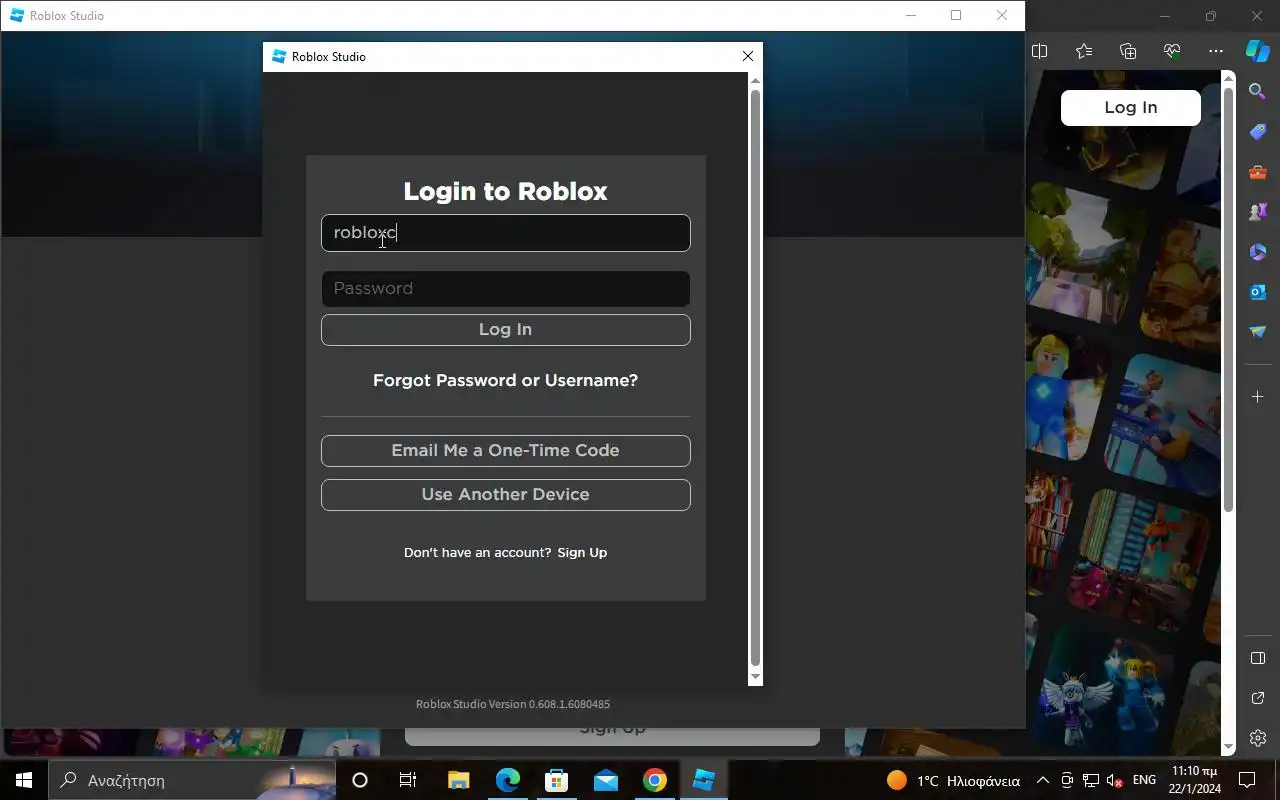This screenshot has height=800, width=1280.
Task: Open the Windows Start menu
Action: [x=24, y=780]
